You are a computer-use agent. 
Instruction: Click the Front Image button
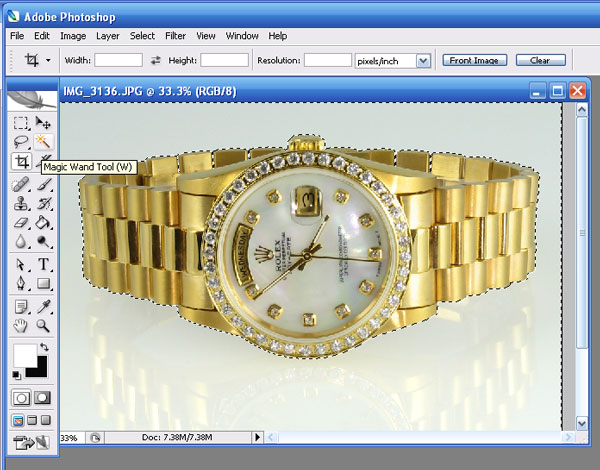tap(474, 60)
